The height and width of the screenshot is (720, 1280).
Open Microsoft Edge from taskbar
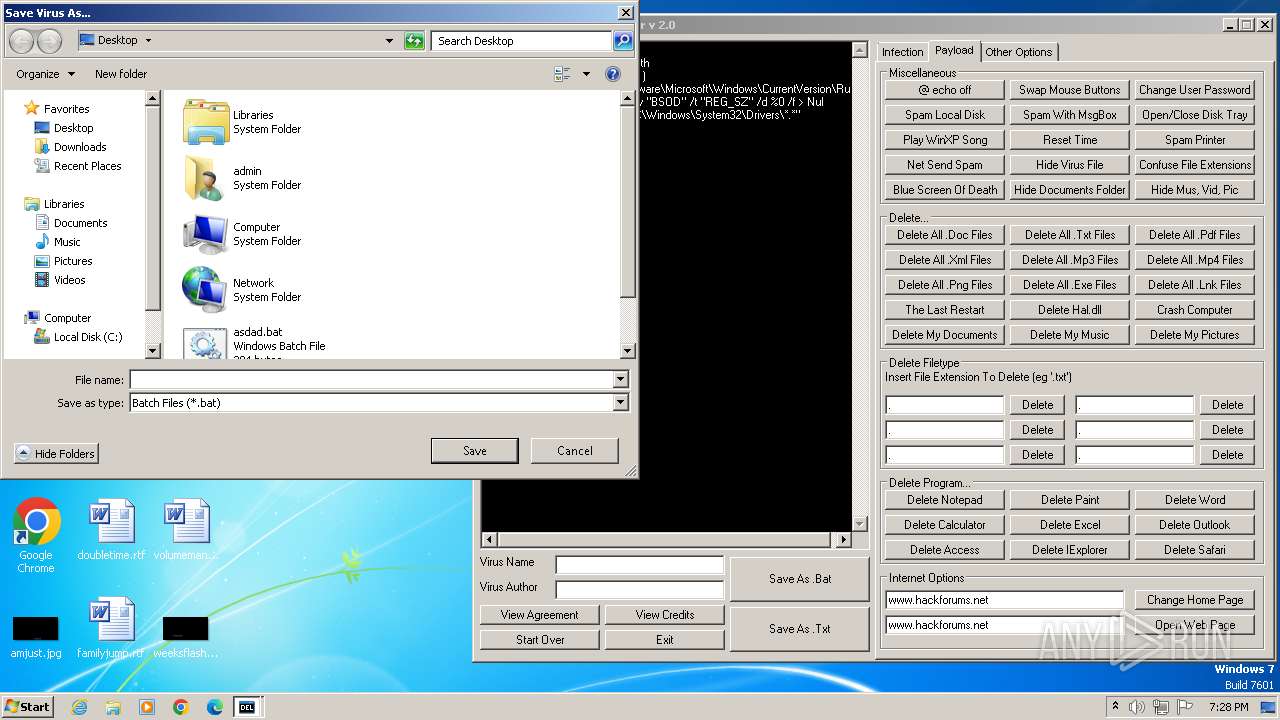pos(215,707)
